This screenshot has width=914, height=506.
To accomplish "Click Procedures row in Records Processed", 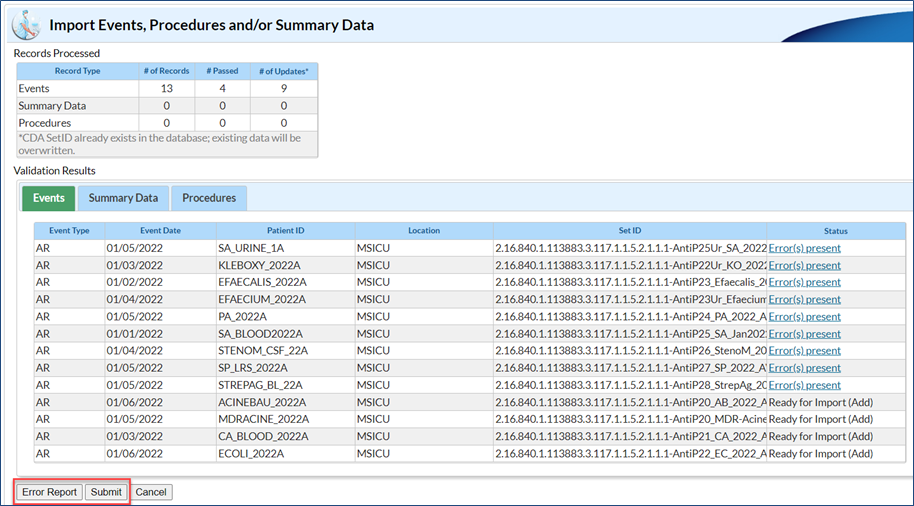I will pos(167,123).
